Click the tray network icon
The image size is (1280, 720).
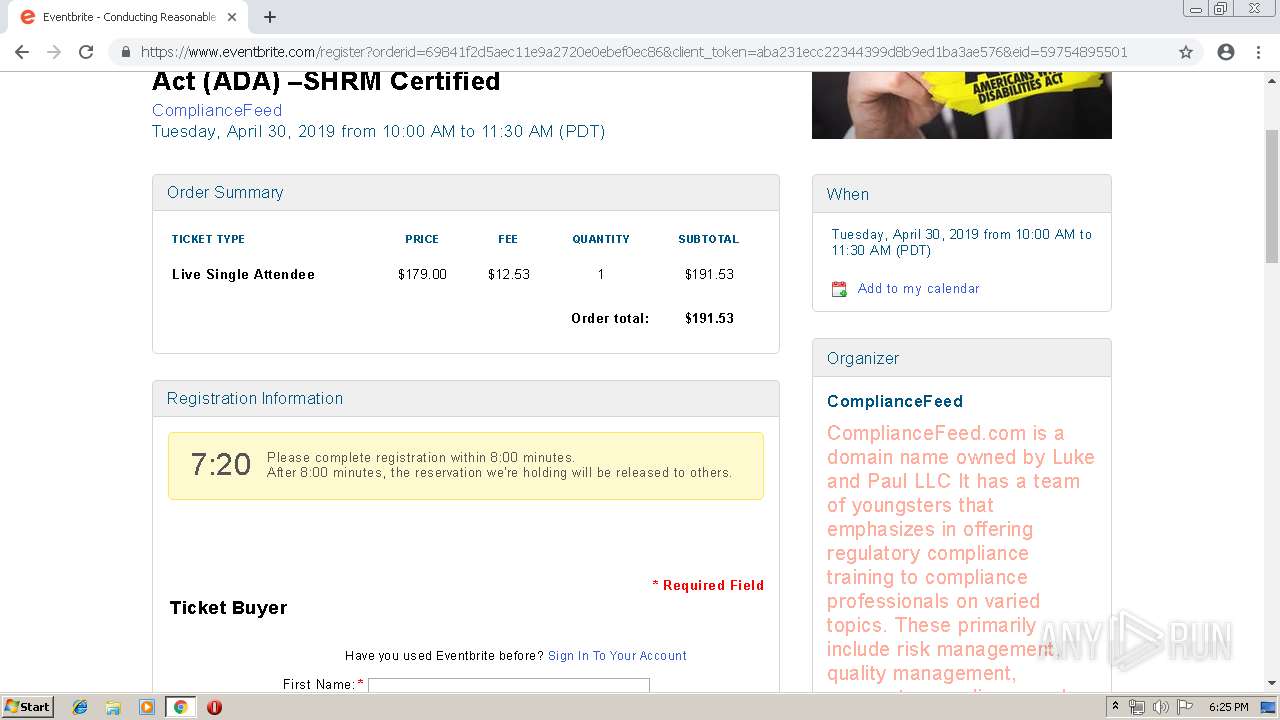point(1137,707)
